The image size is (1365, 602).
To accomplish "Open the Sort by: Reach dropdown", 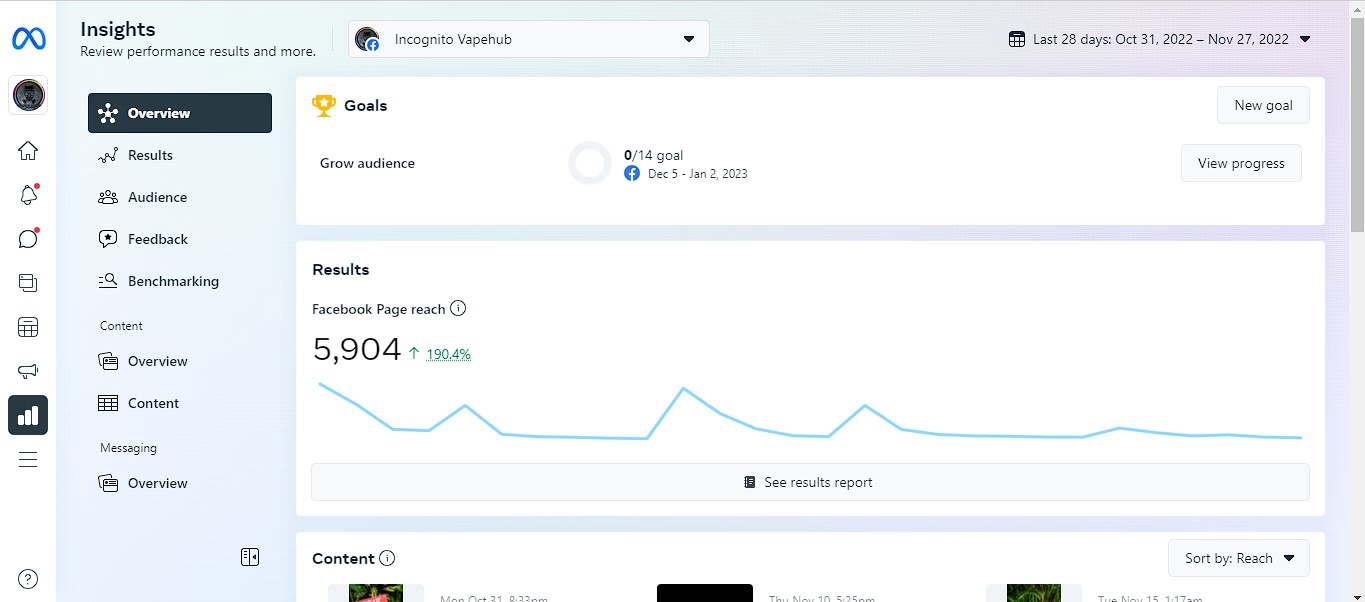I will coord(1239,558).
